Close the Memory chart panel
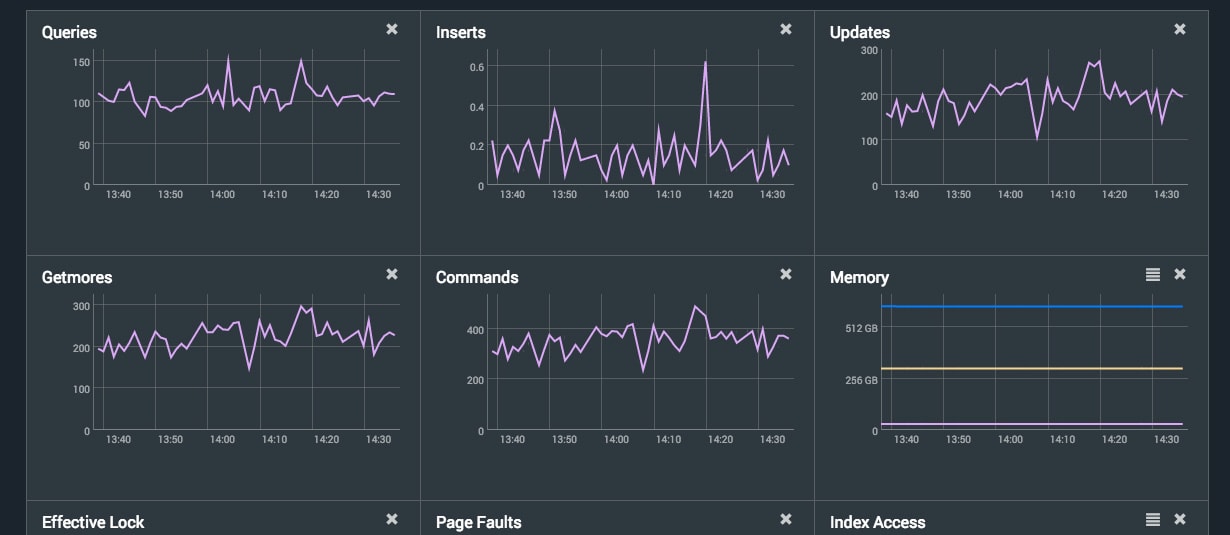This screenshot has height=535, width=1230. pos(1180,274)
